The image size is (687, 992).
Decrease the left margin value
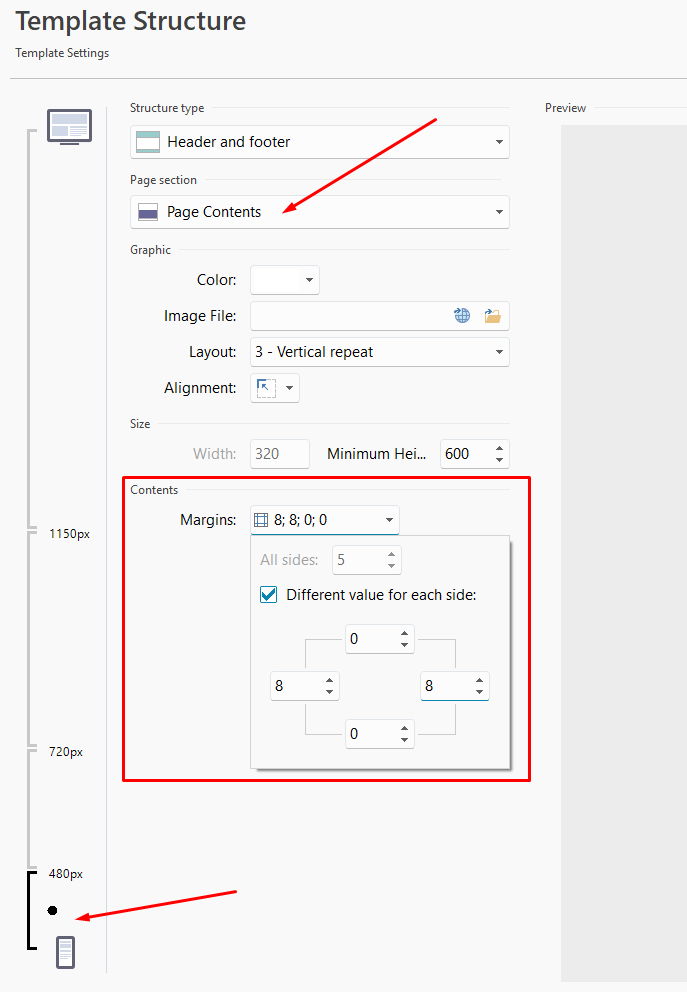[329, 692]
